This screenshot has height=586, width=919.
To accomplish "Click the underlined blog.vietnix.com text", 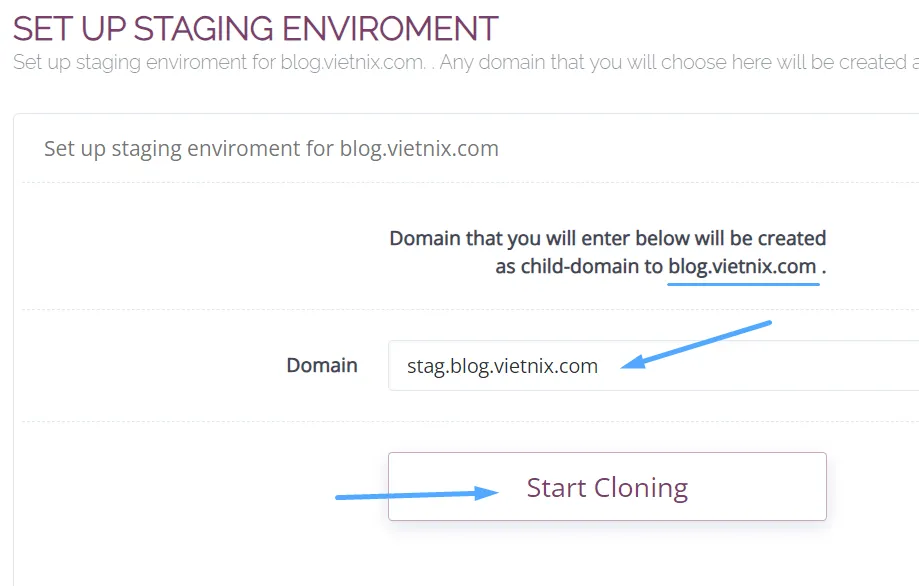I will point(743,267).
